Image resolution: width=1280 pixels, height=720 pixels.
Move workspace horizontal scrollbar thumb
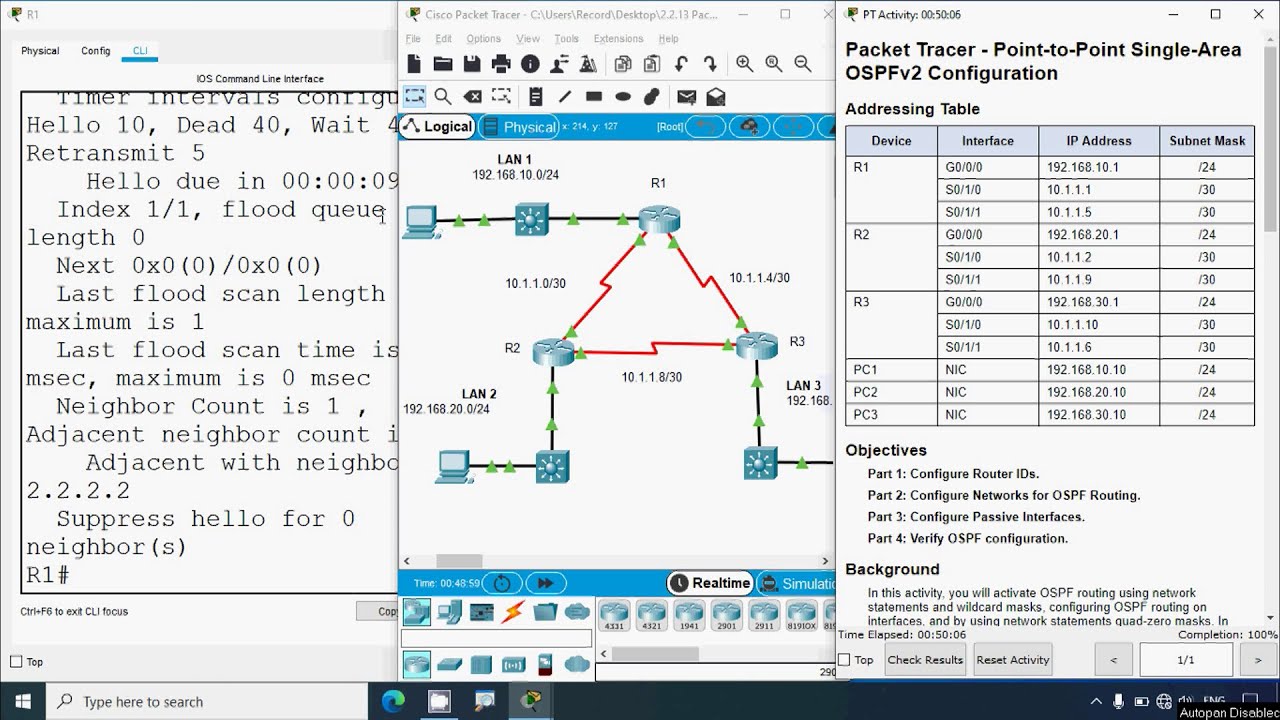[x=459, y=561]
